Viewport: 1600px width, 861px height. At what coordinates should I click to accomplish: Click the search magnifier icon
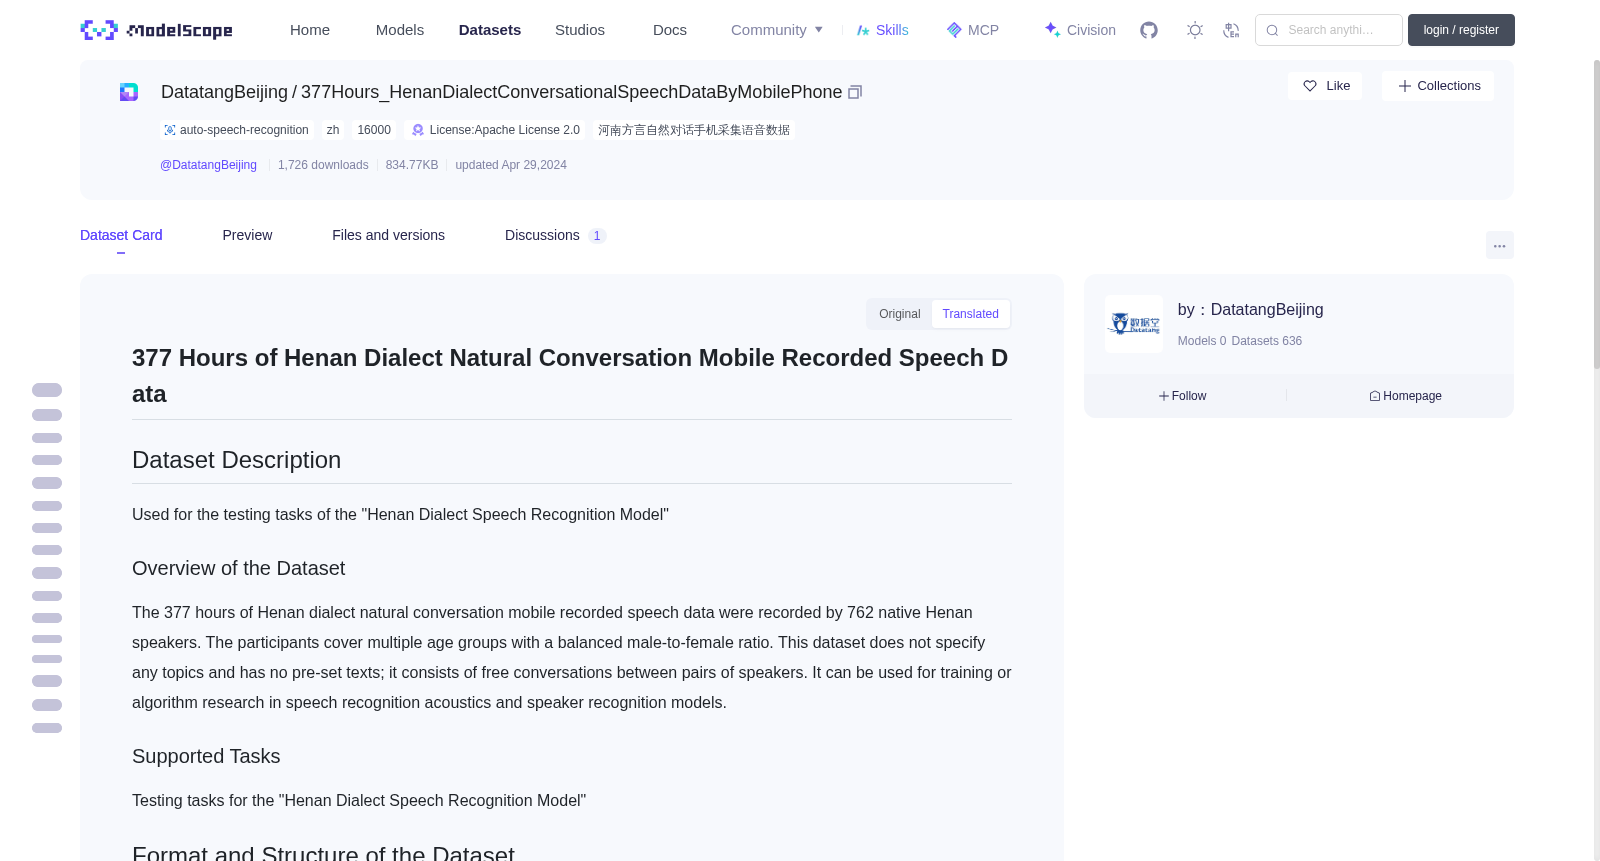1272,30
